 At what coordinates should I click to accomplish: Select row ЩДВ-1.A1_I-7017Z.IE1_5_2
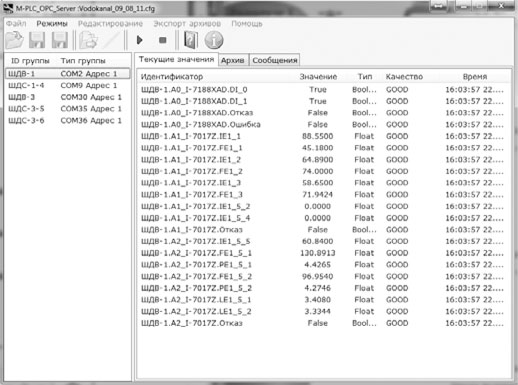[x=324, y=206]
